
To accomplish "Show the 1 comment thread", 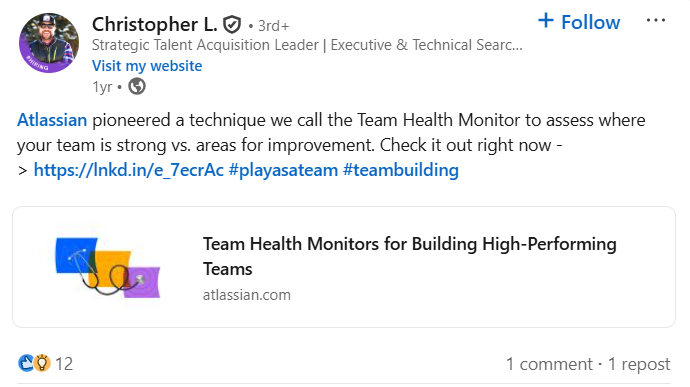I will click(x=549, y=364).
